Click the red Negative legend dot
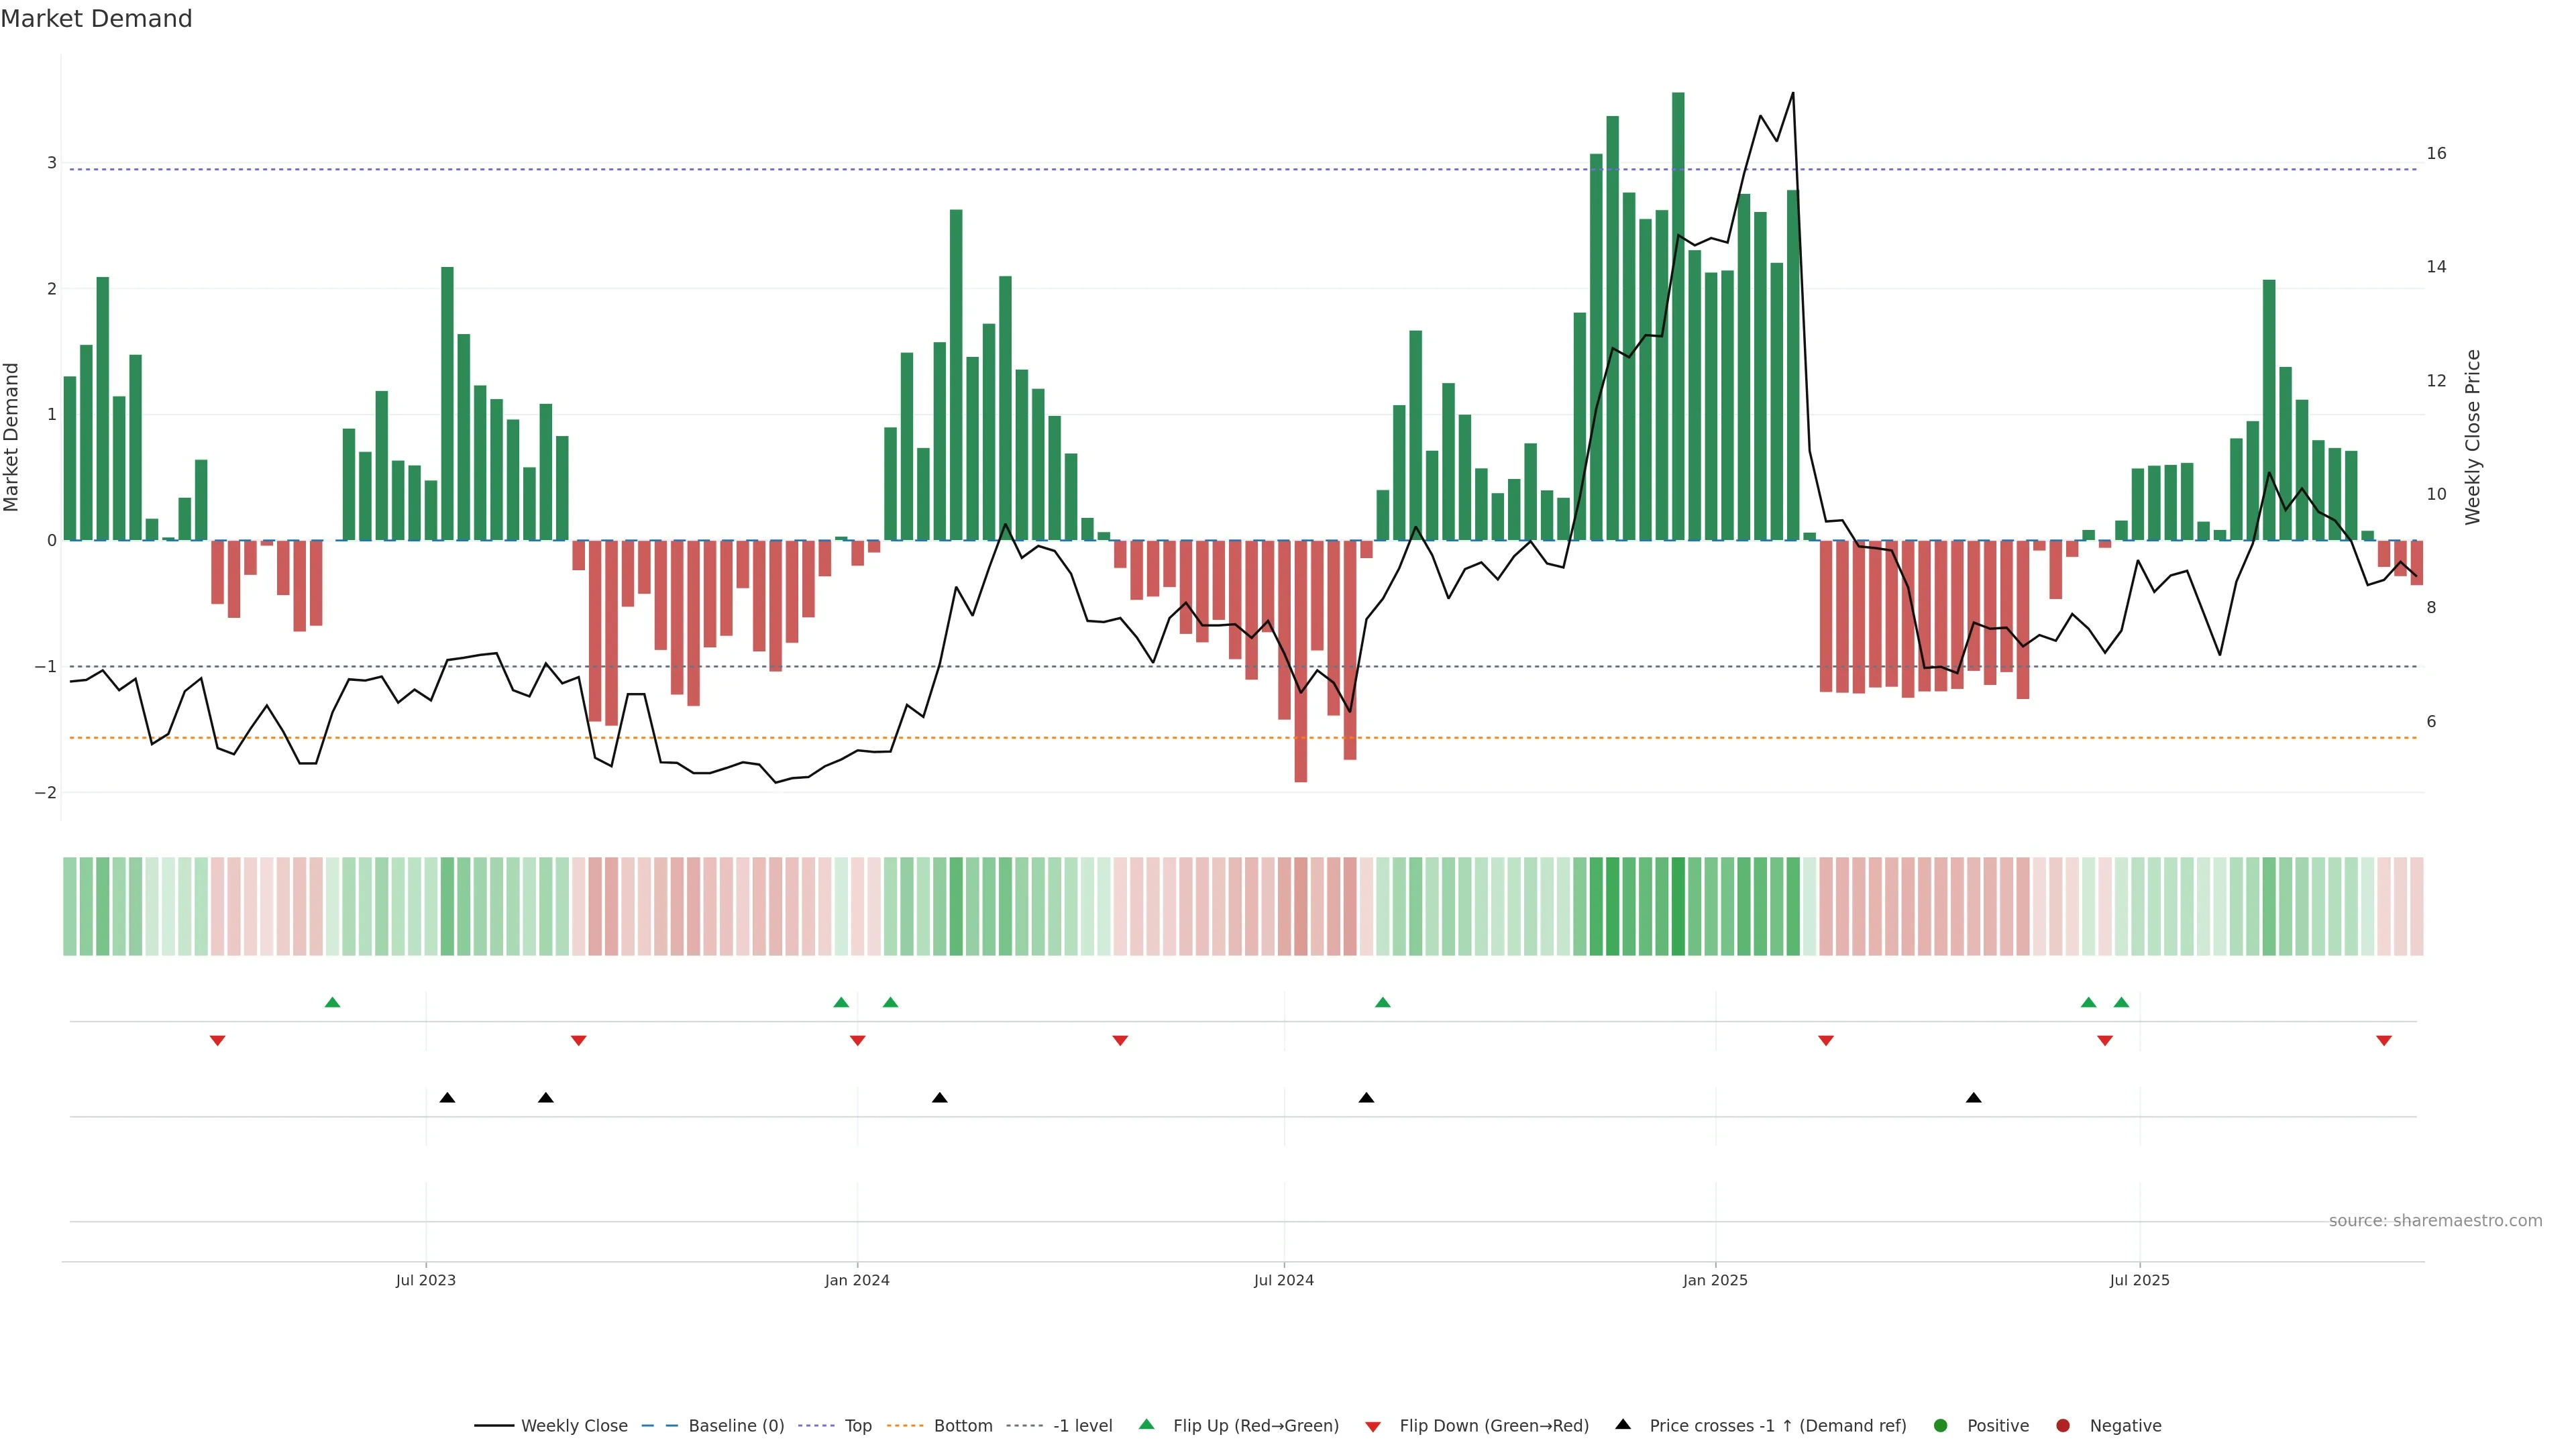 tap(2063, 1426)
